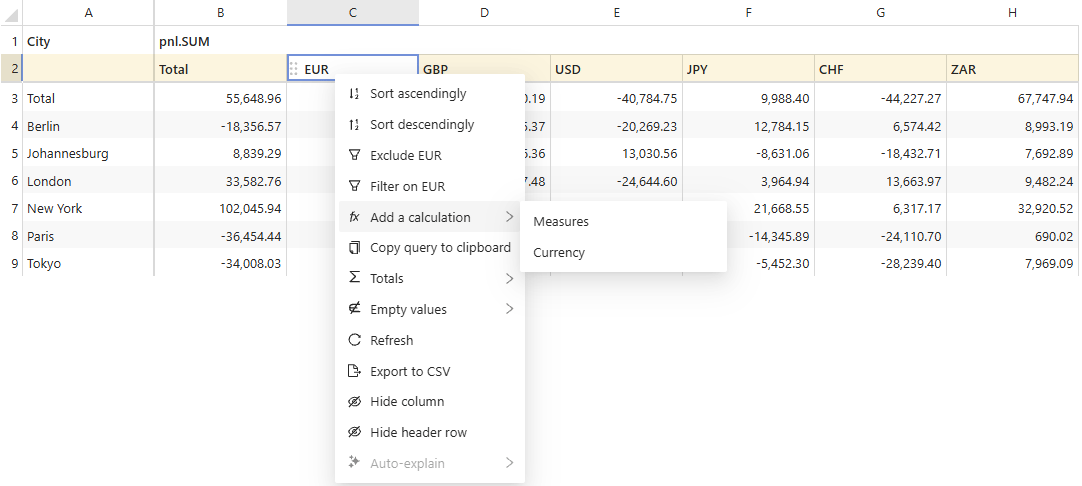Select column A header

(x=88, y=12)
